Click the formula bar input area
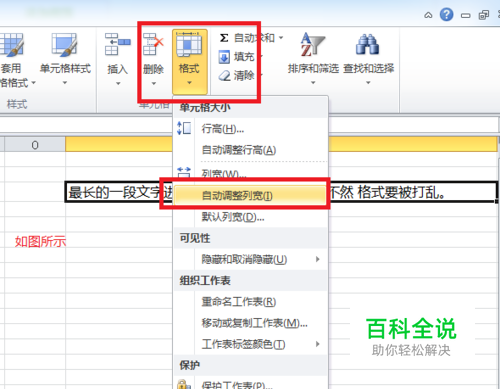 click(250, 125)
